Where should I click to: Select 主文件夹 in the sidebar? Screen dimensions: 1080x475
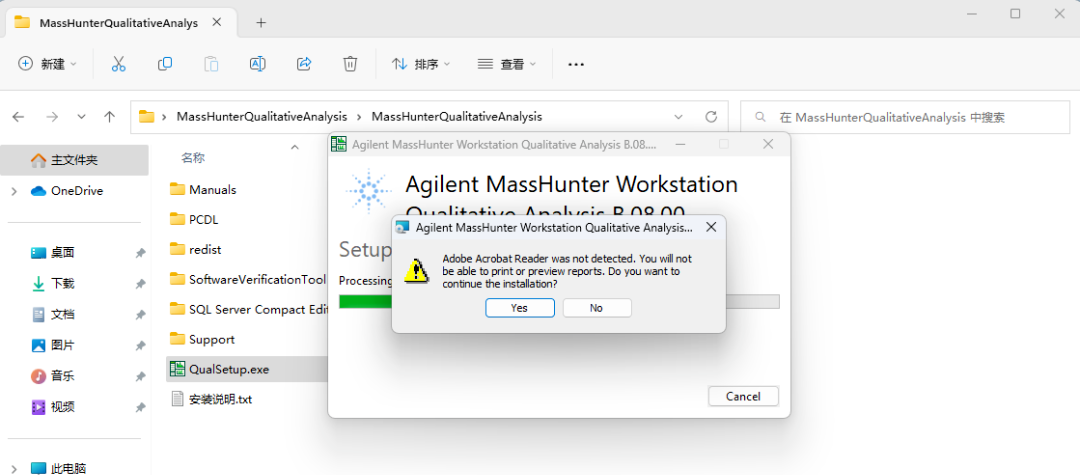(x=74, y=160)
